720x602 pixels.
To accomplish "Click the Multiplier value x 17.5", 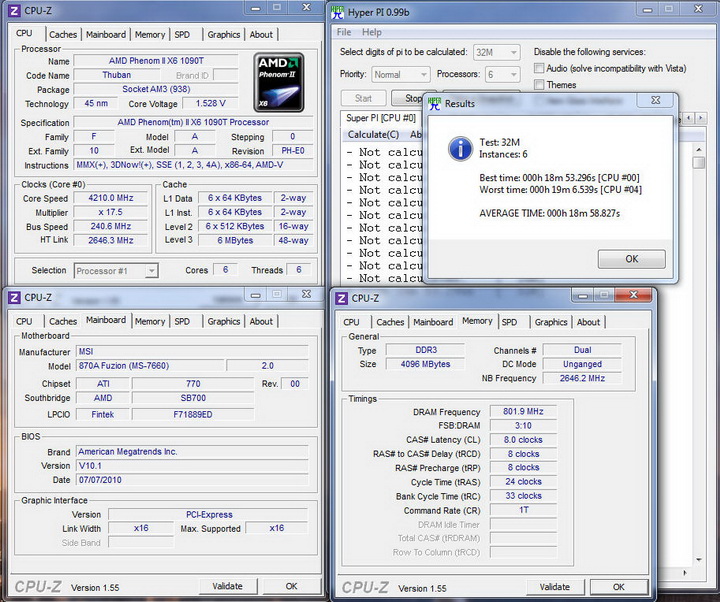I will coord(111,212).
